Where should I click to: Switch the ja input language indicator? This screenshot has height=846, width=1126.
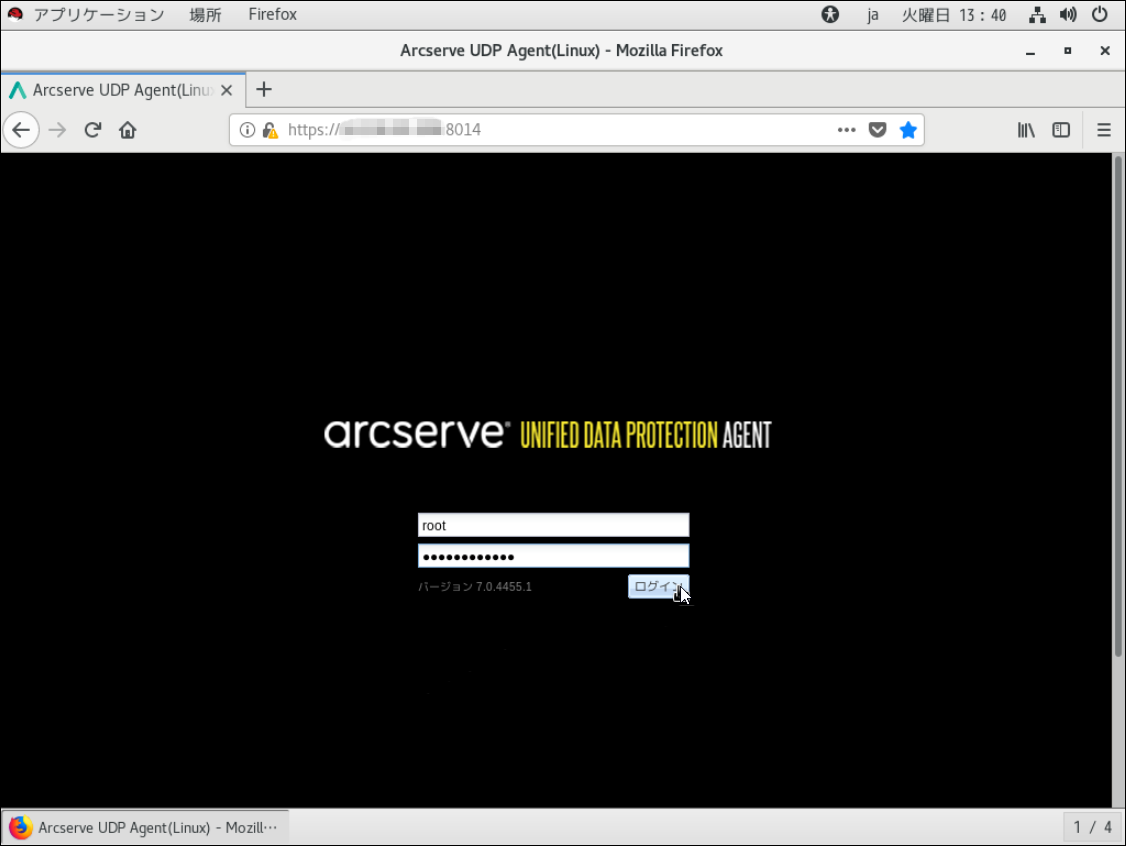click(x=873, y=14)
